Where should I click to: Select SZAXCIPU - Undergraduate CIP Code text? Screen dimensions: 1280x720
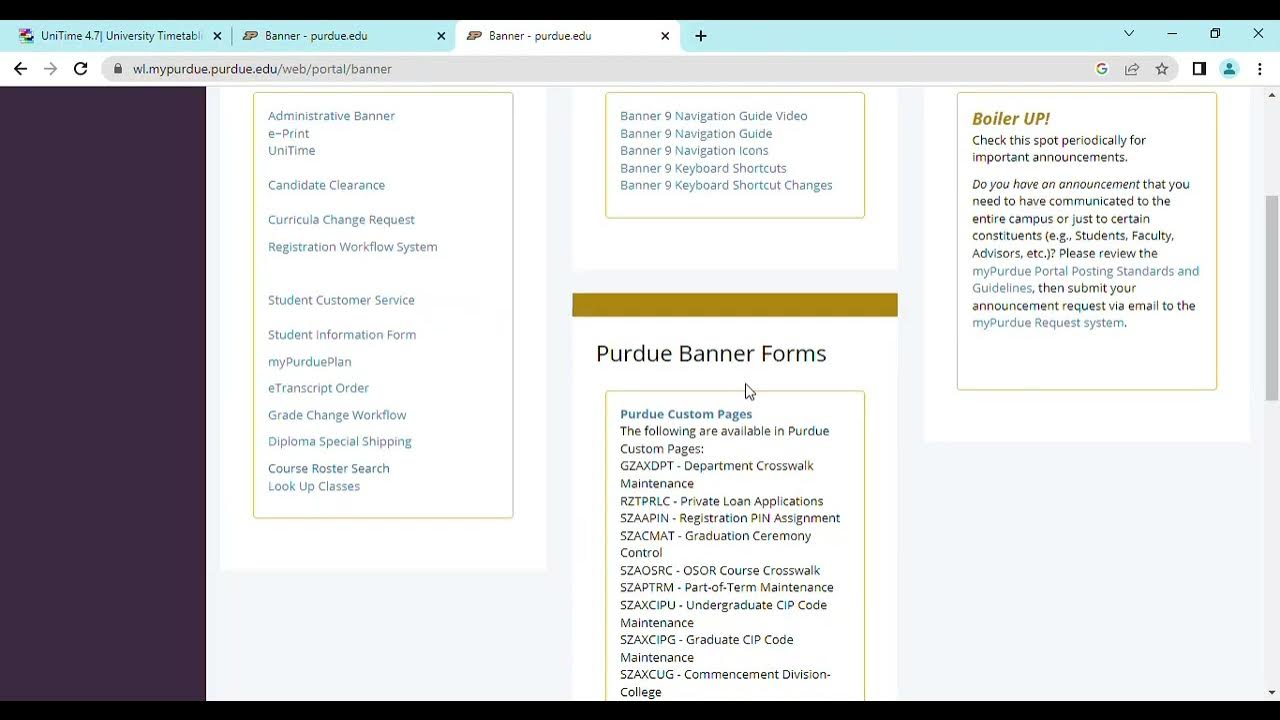point(723,605)
